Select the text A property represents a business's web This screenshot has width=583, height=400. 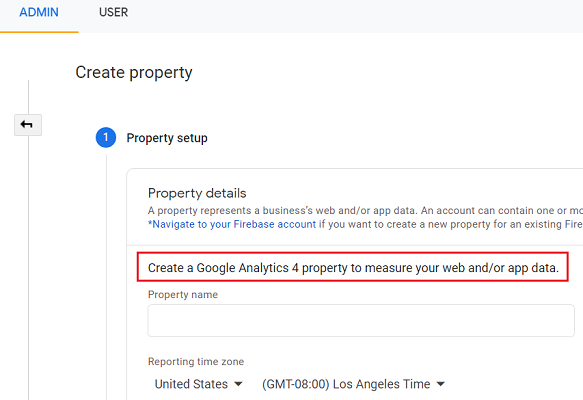pyautogui.click(x=242, y=210)
